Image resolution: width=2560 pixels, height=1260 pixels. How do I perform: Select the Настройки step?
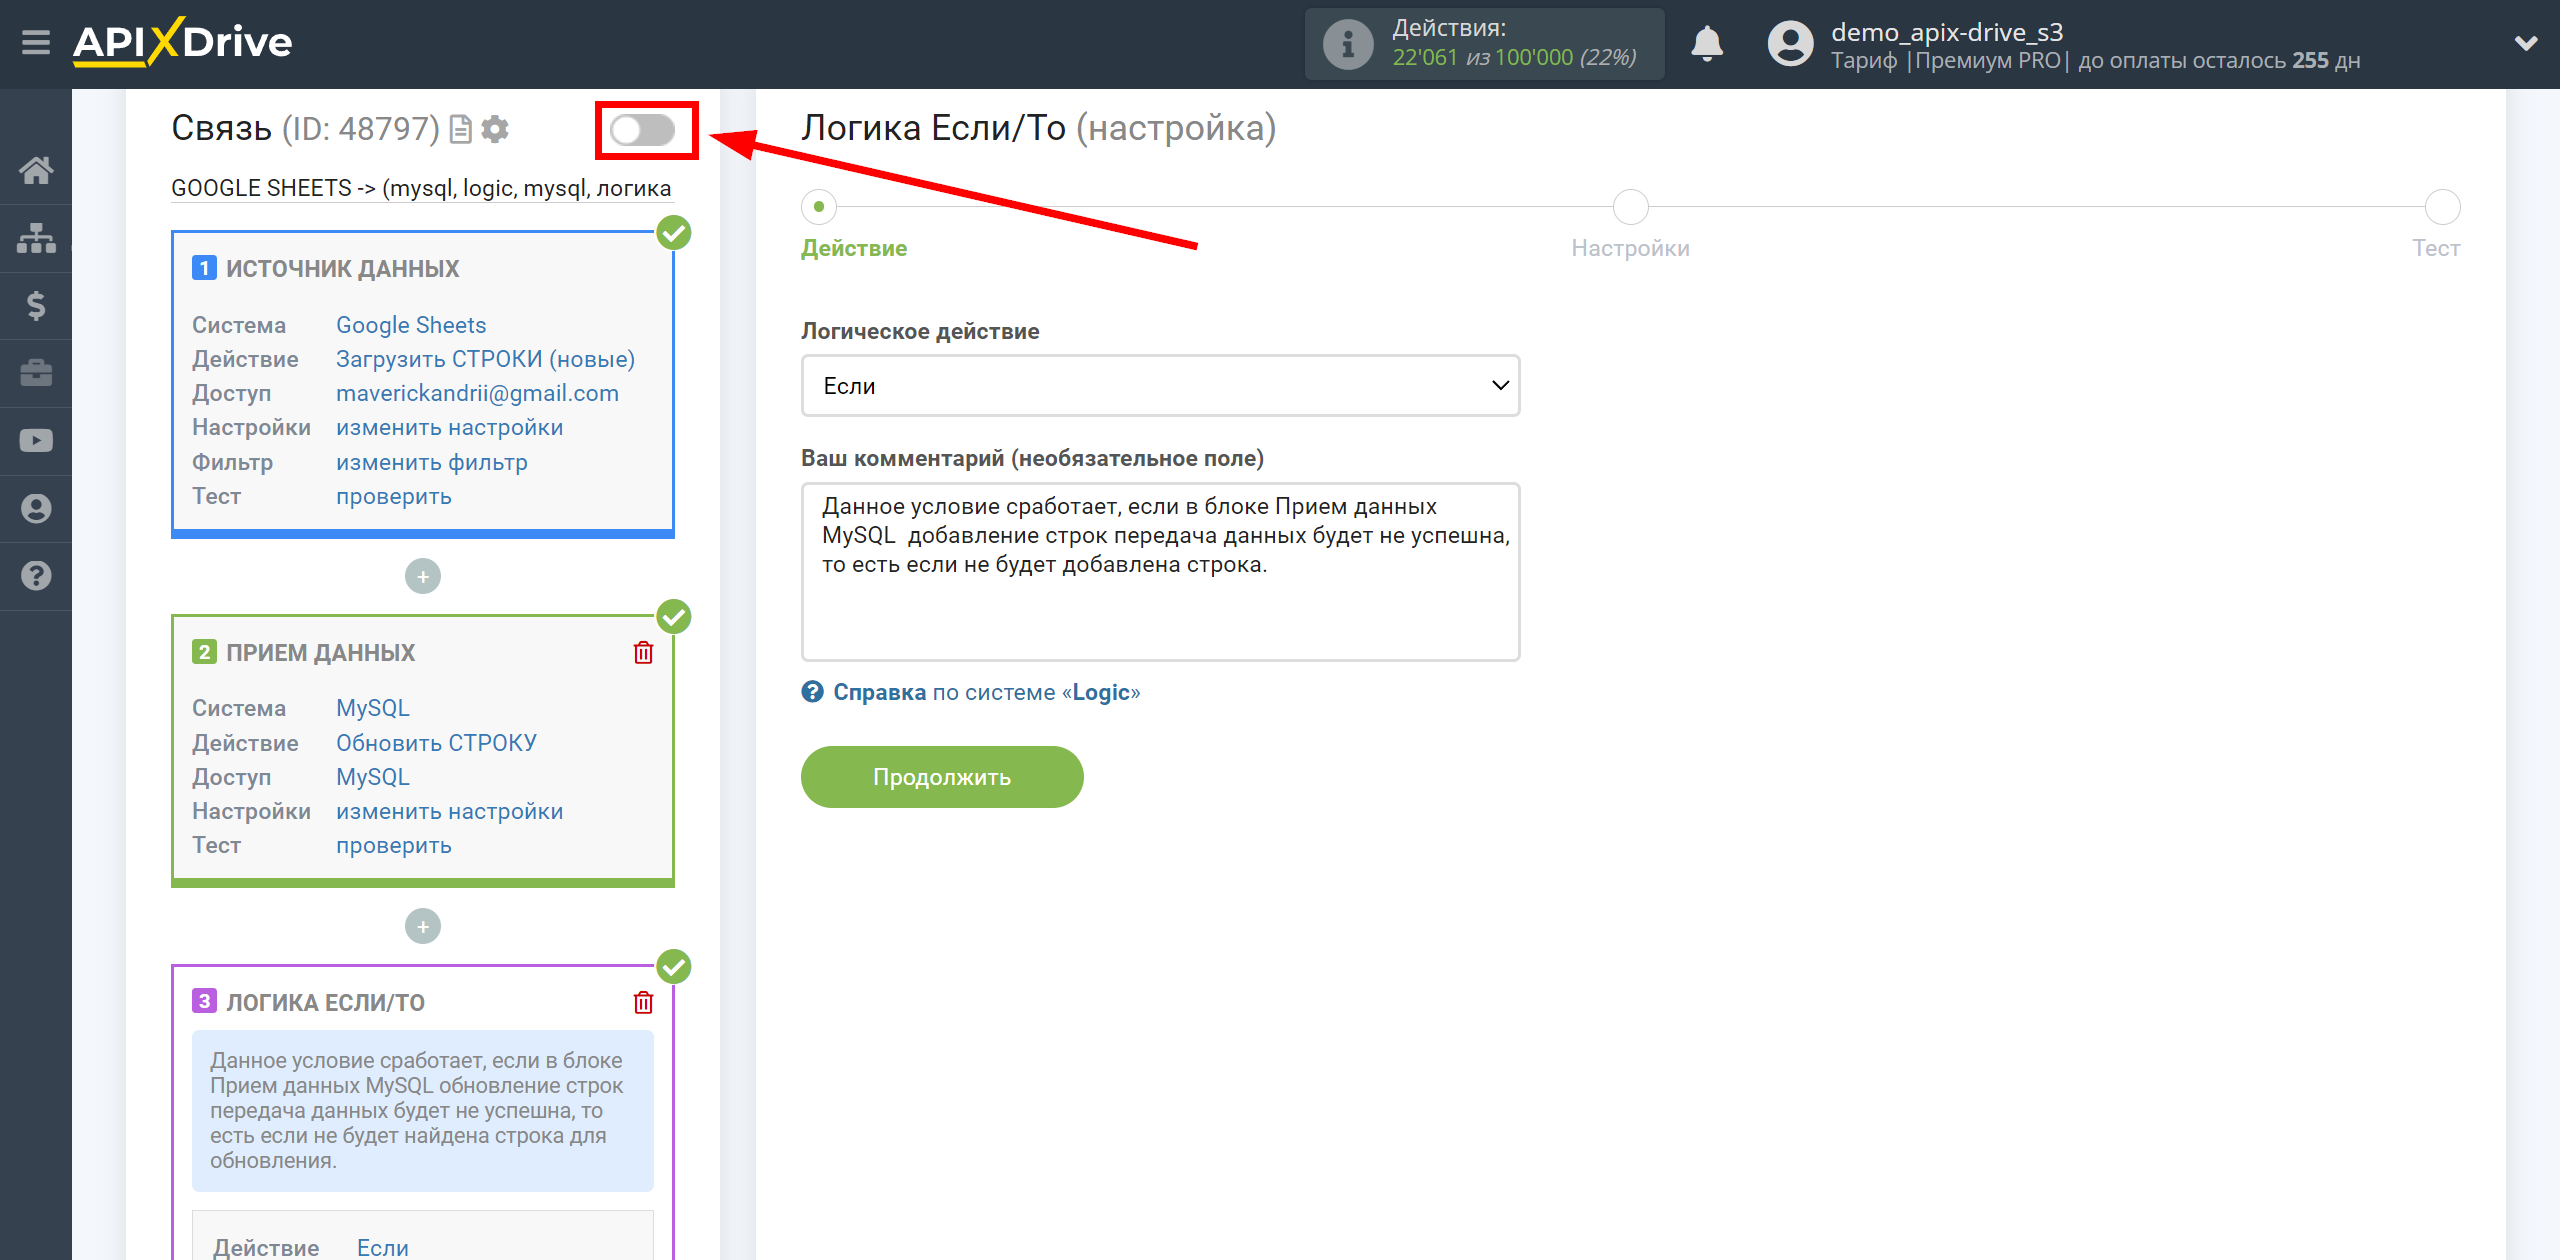tap(1630, 207)
